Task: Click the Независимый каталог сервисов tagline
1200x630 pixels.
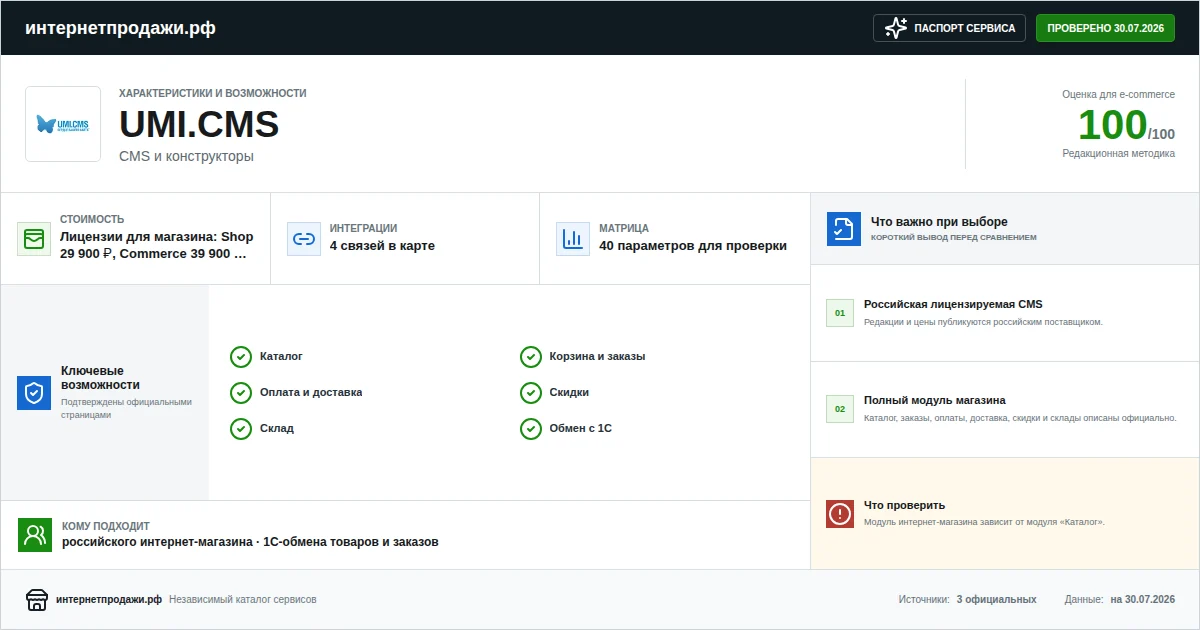Action: click(x=243, y=600)
